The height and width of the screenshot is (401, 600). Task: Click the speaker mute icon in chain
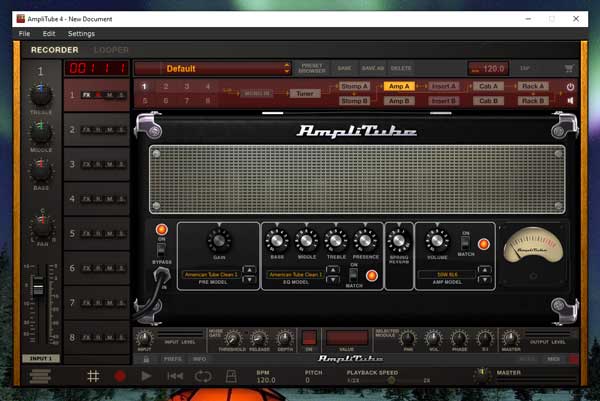pyautogui.click(x=570, y=101)
